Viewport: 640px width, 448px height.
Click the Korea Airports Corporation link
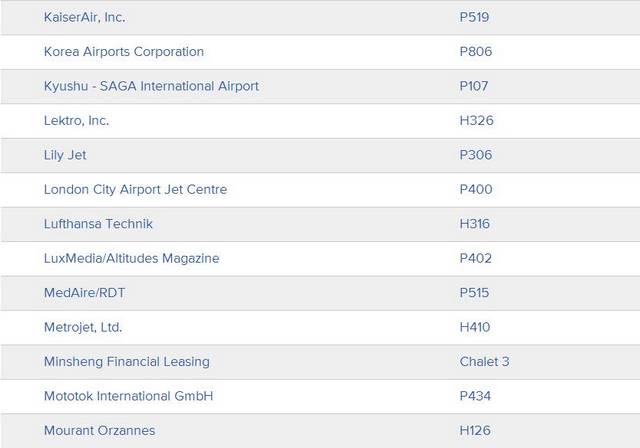[124, 52]
